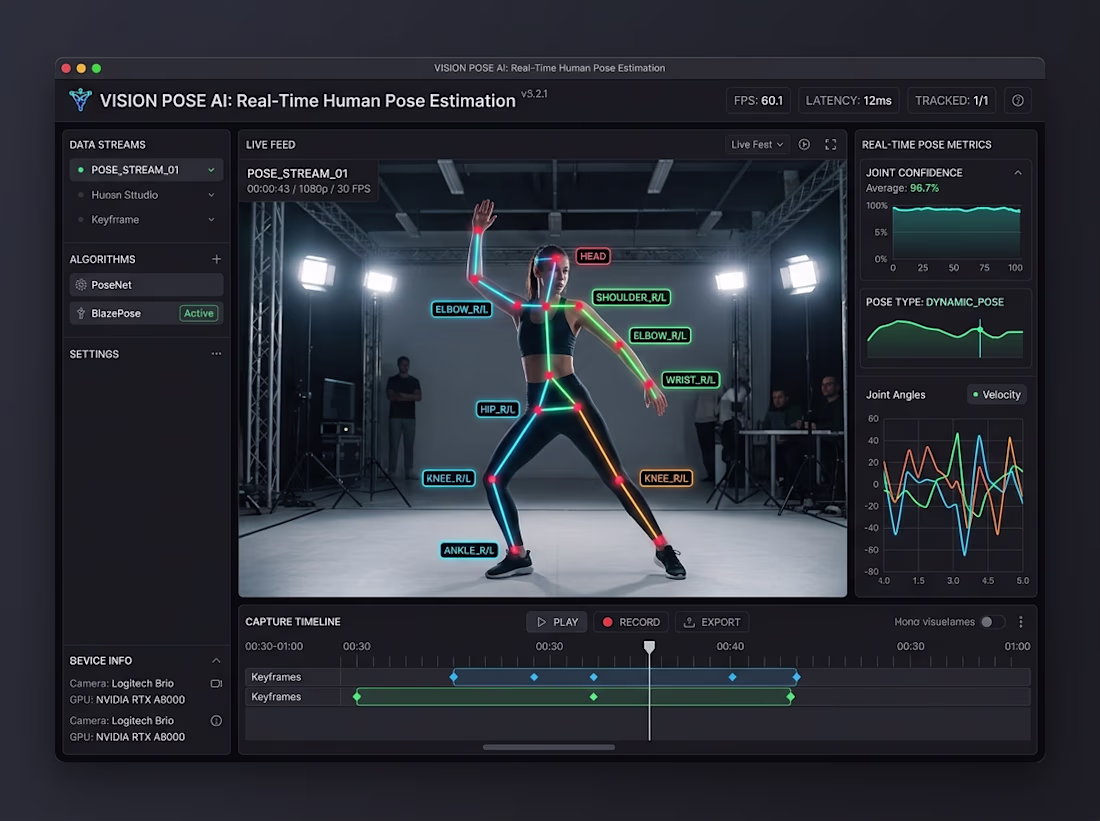The height and width of the screenshot is (821, 1100).
Task: Click the WRIST_R/L joint label
Action: coord(690,380)
